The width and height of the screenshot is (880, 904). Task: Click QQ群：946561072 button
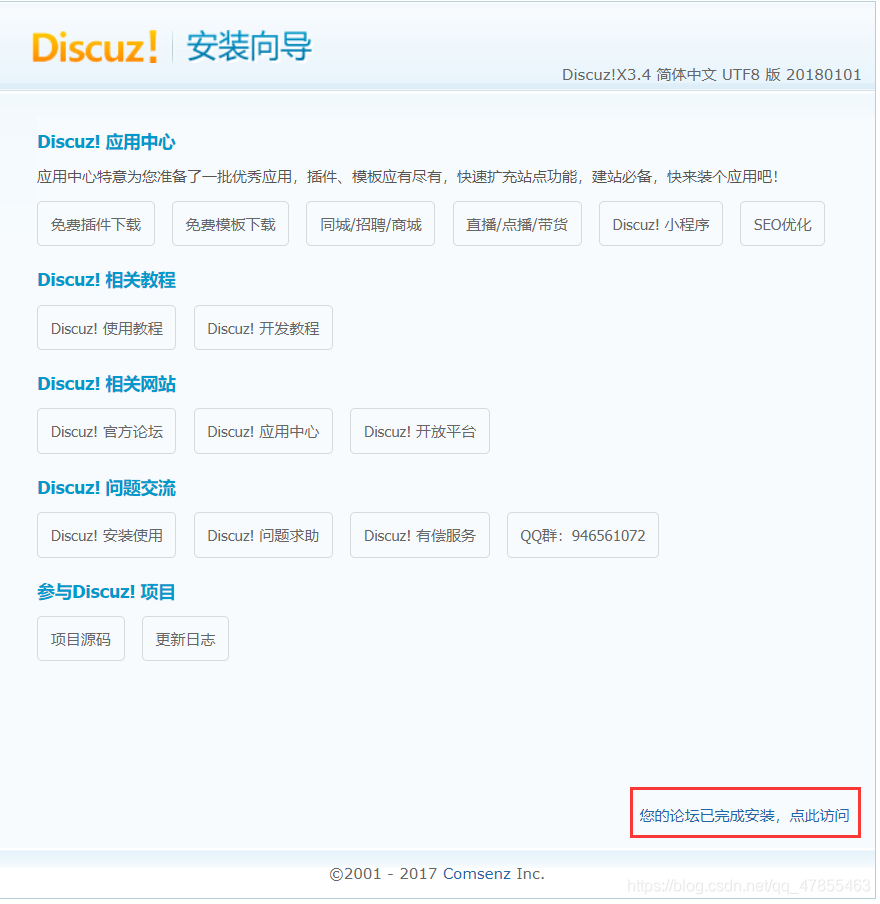(584, 536)
